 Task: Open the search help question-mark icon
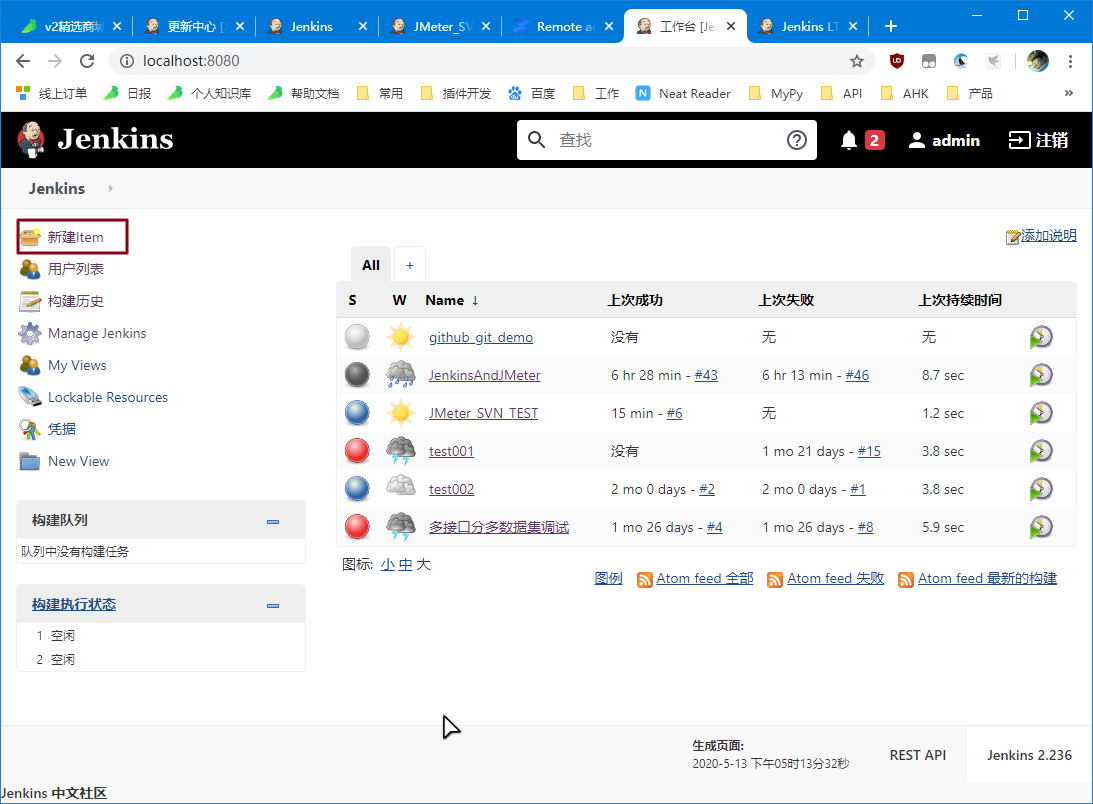point(797,140)
